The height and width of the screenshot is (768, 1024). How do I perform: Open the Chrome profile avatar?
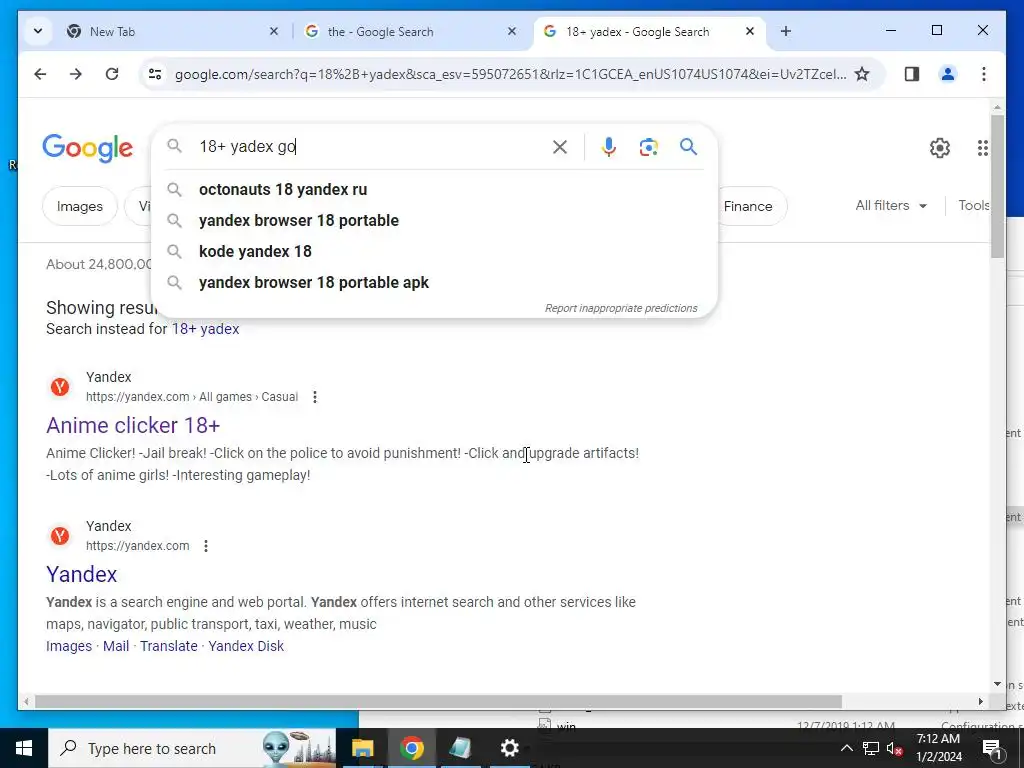[948, 74]
